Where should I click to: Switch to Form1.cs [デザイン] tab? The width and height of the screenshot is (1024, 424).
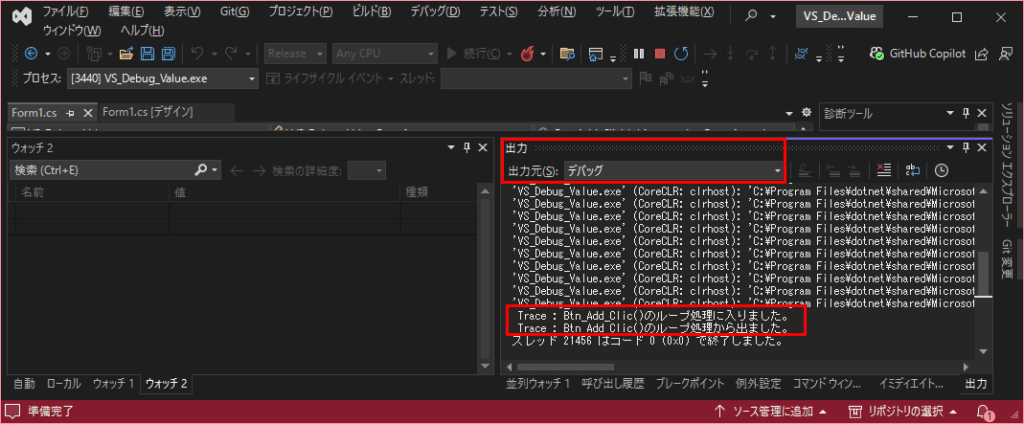pos(148,112)
